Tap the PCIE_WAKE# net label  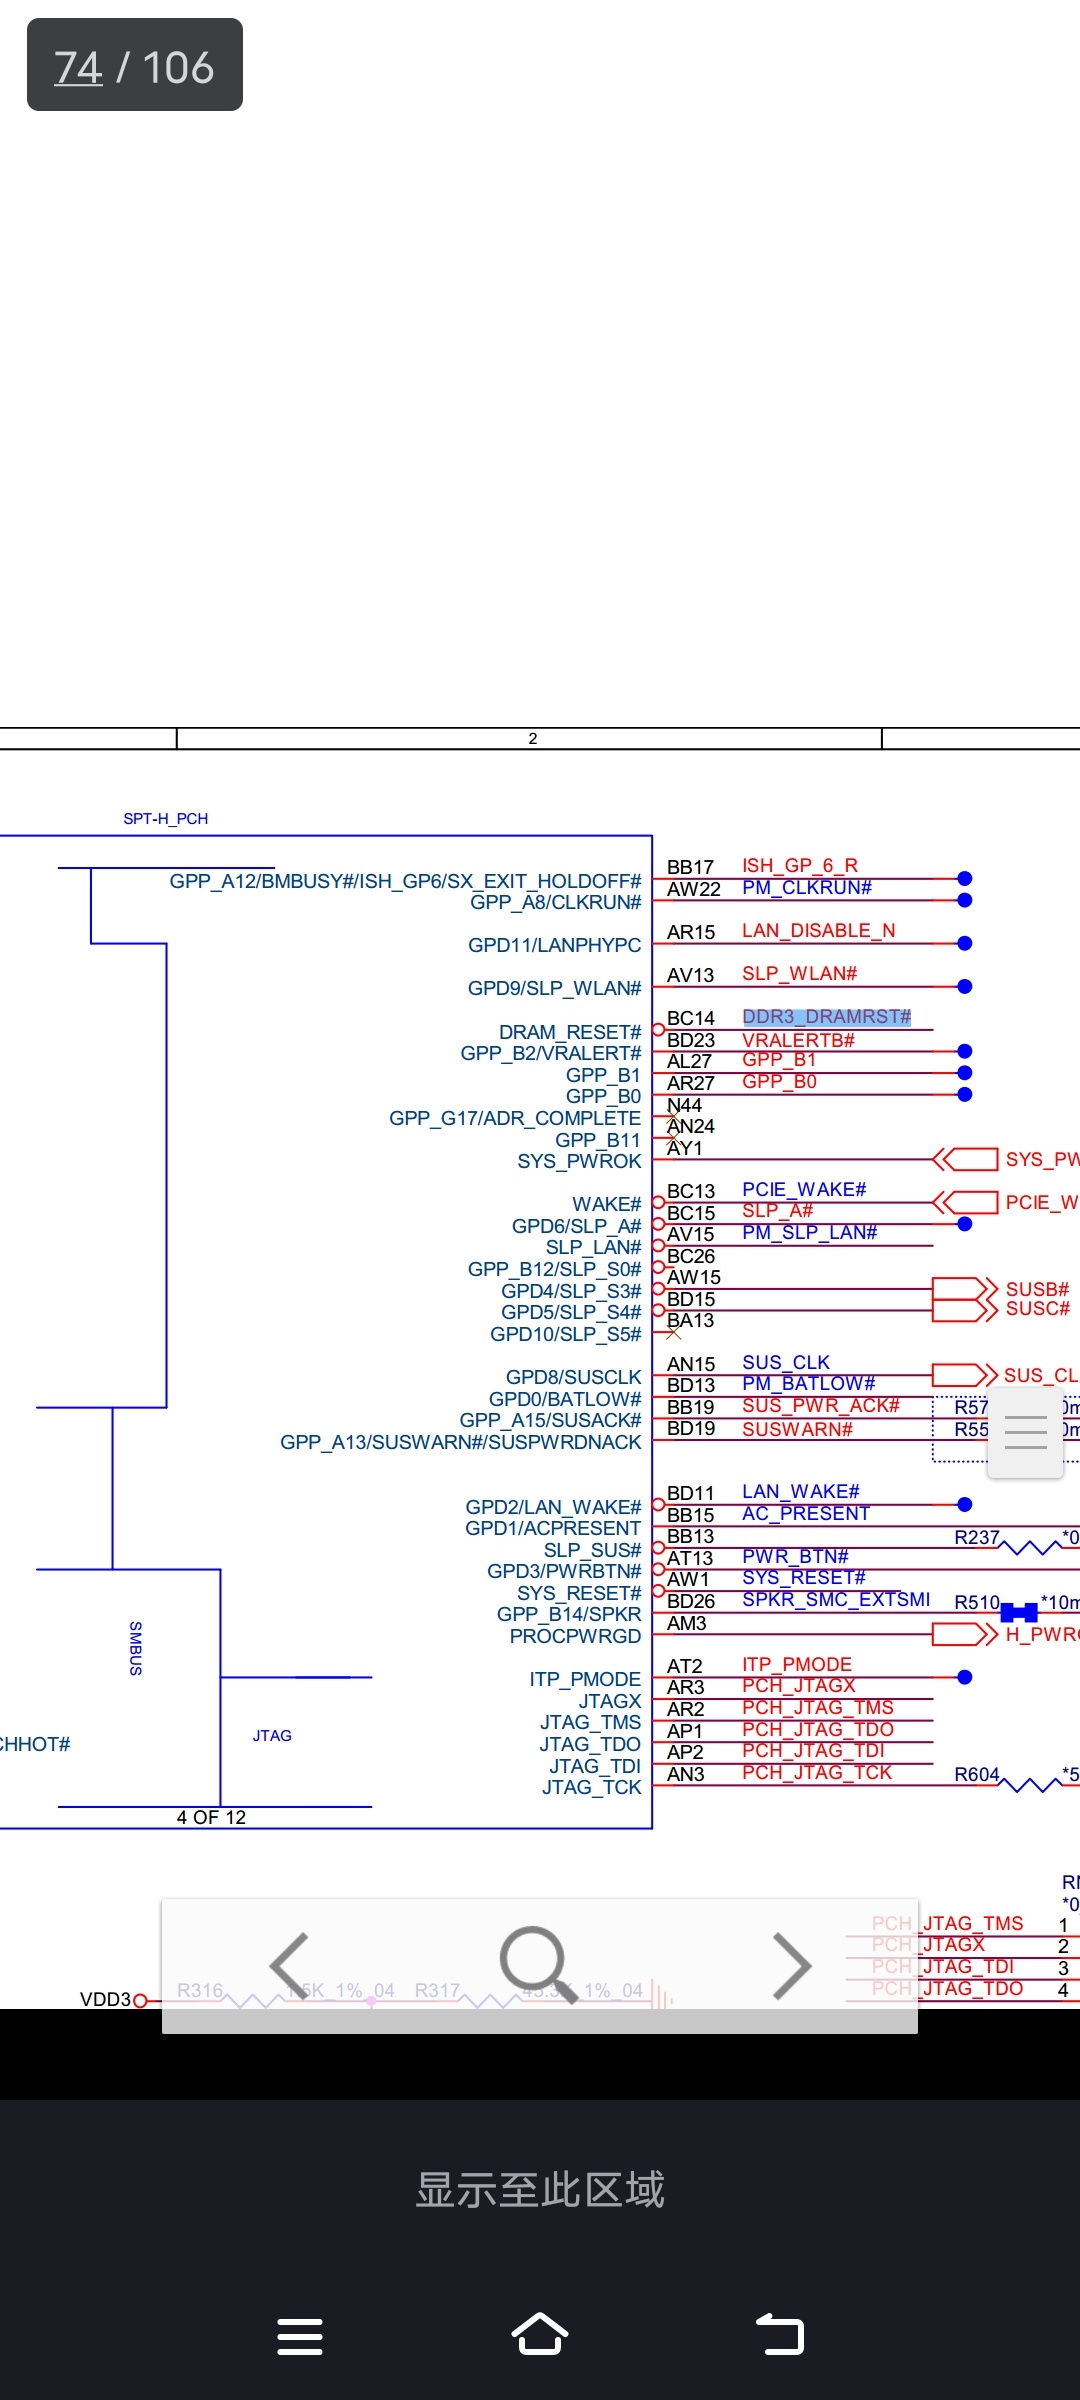804,1189
